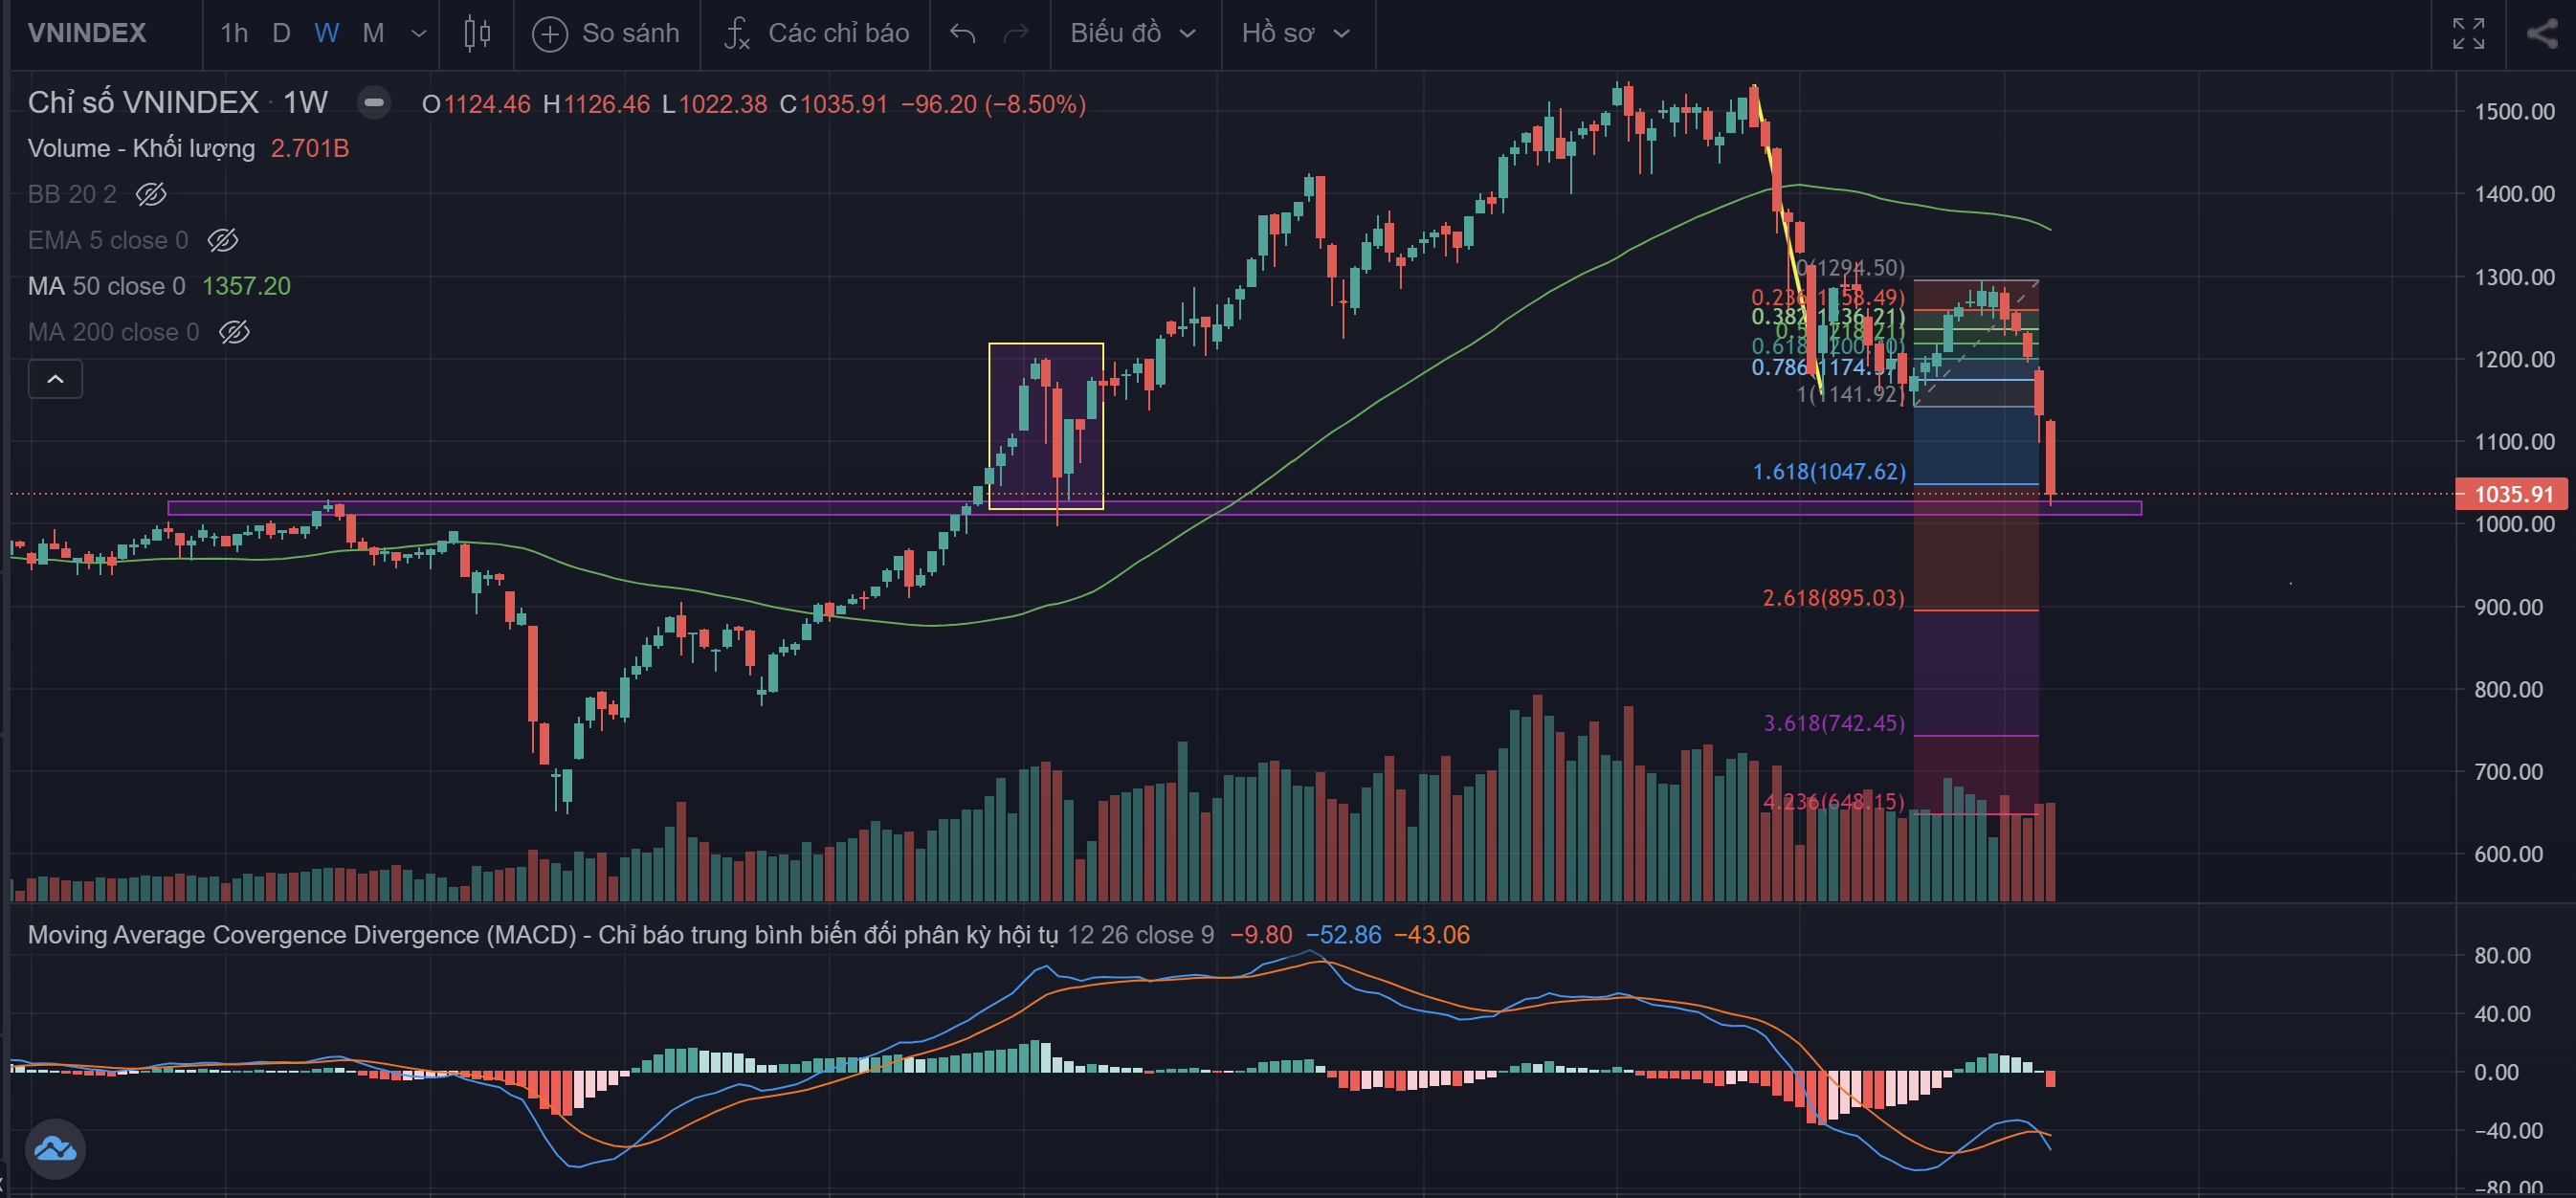Screen dimensions: 2576x1198
Task: Select the 2.618(895.03) Fibonacci level label
Action: pyautogui.click(x=1833, y=598)
